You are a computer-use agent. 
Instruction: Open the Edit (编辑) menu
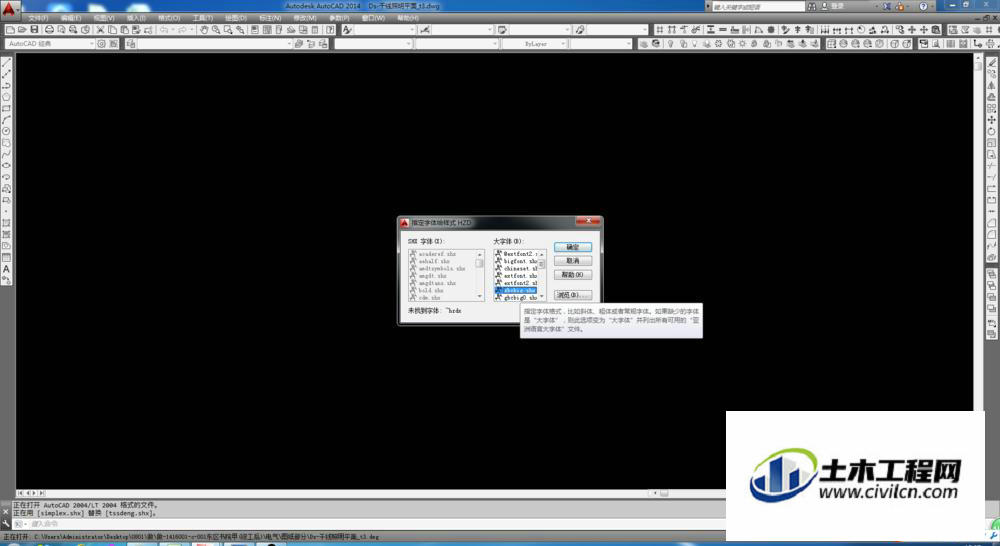click(71, 18)
